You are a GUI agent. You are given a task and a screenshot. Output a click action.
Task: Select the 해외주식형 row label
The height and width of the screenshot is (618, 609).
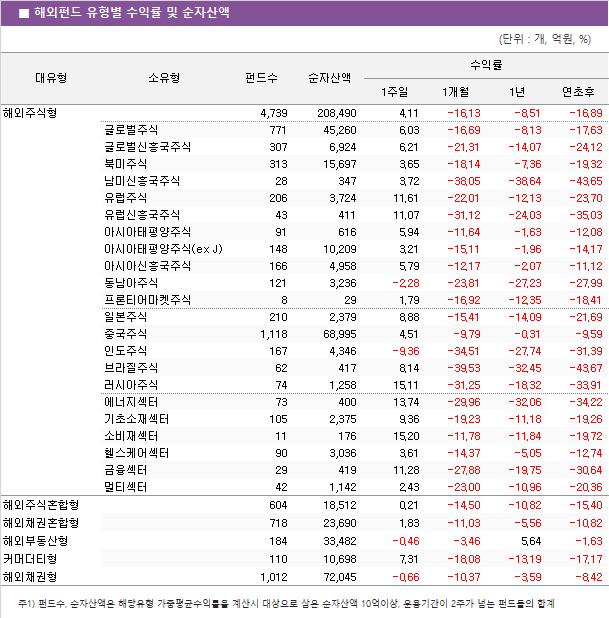[30, 113]
